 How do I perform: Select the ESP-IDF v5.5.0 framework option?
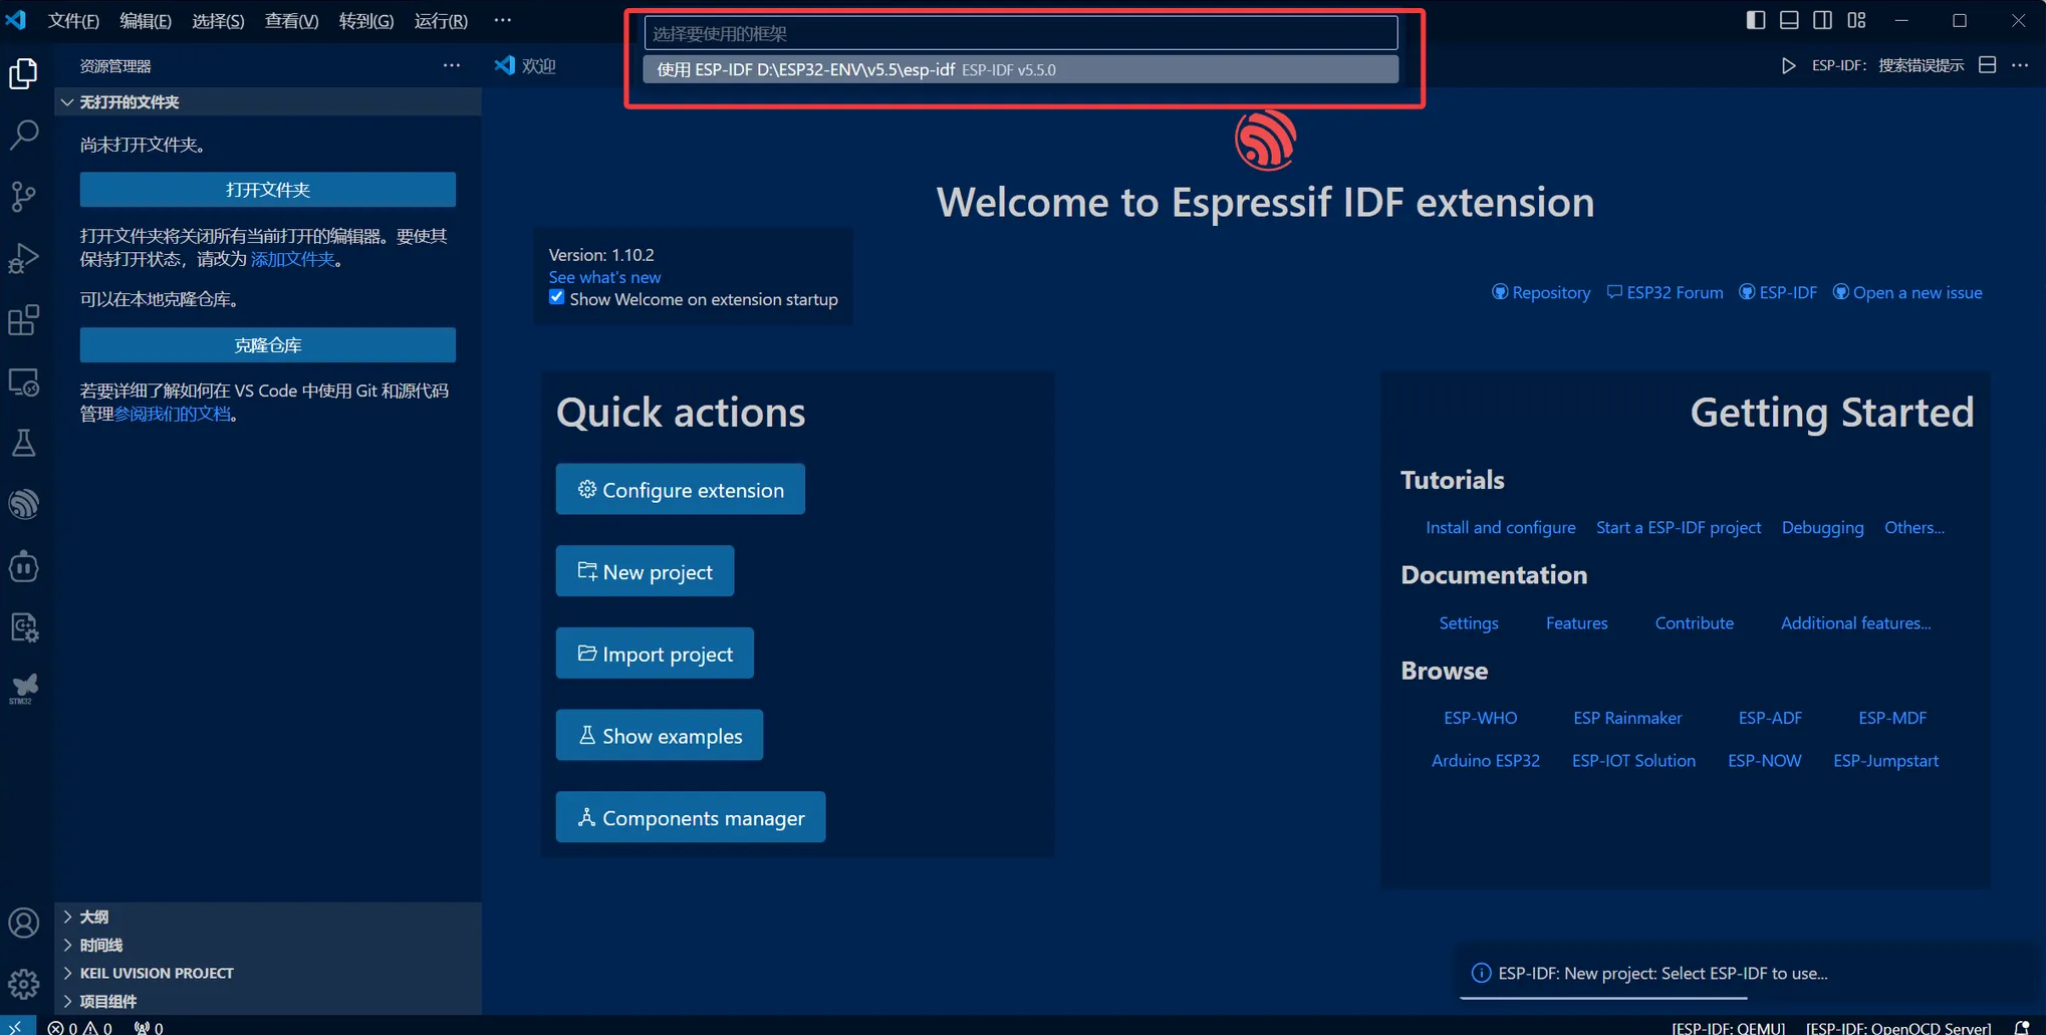pos(1020,69)
